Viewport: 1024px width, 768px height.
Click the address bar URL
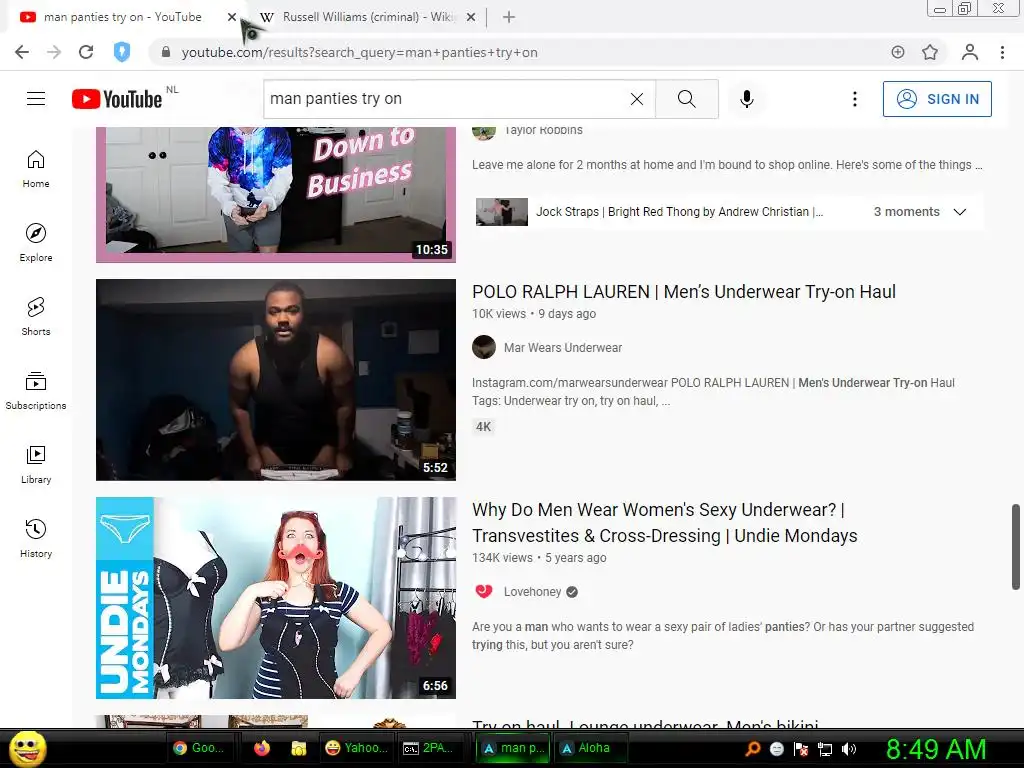click(359, 52)
